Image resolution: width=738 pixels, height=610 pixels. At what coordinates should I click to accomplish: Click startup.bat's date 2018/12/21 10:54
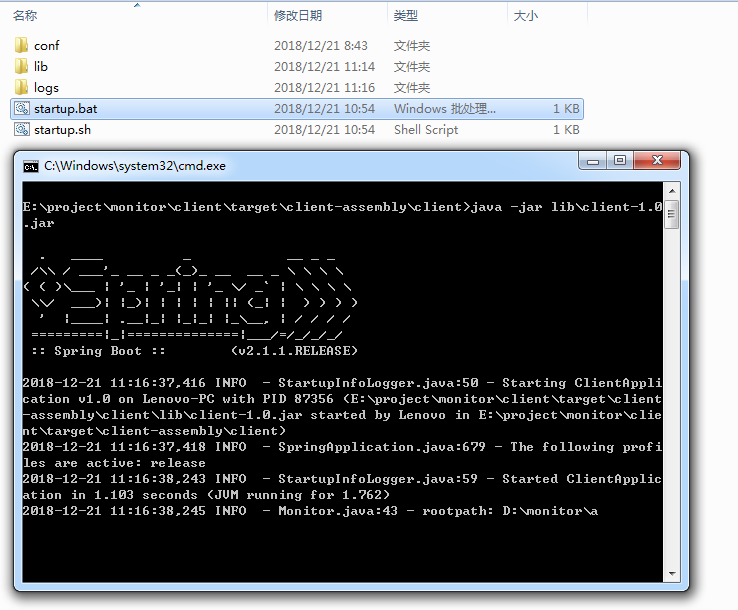tap(324, 109)
